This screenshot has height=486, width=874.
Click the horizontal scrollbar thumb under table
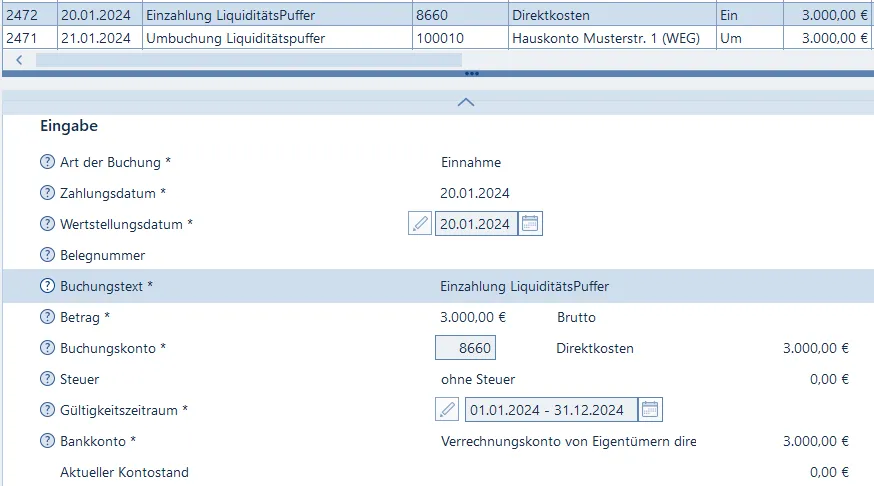[x=235, y=60]
